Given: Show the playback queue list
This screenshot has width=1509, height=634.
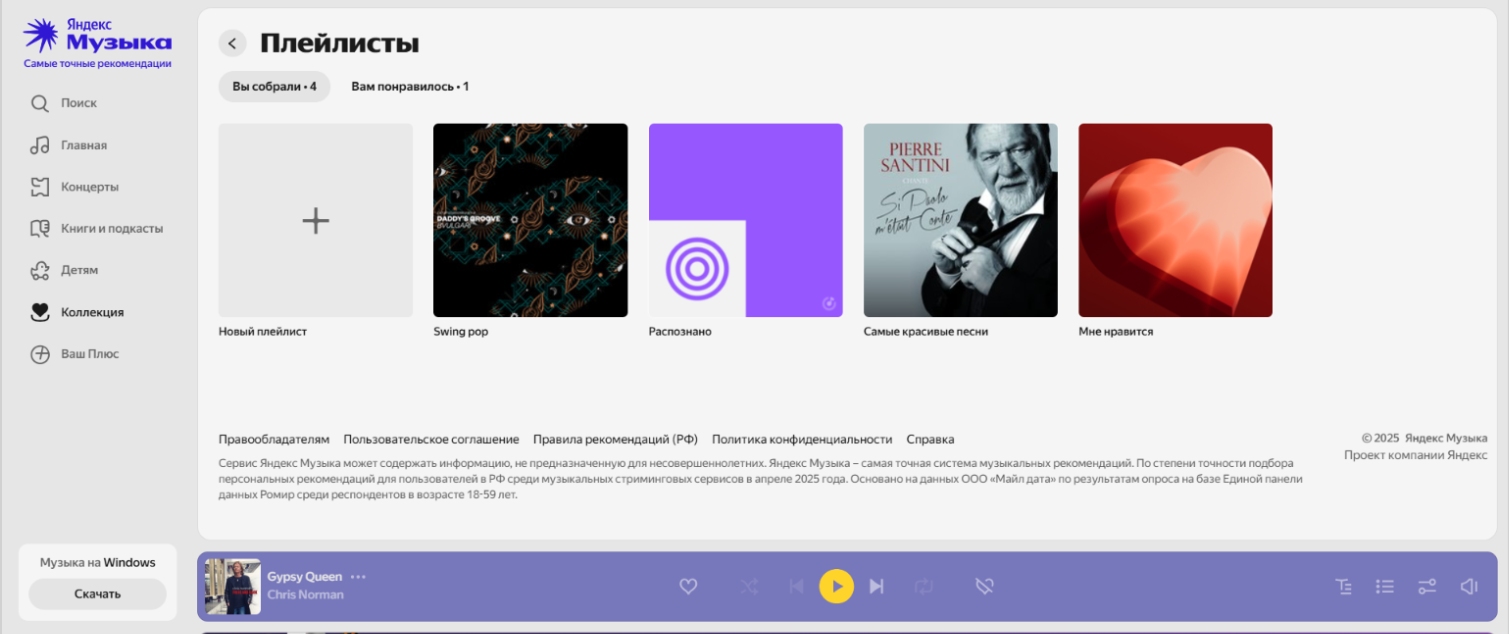Looking at the screenshot, I should coord(1385,587).
